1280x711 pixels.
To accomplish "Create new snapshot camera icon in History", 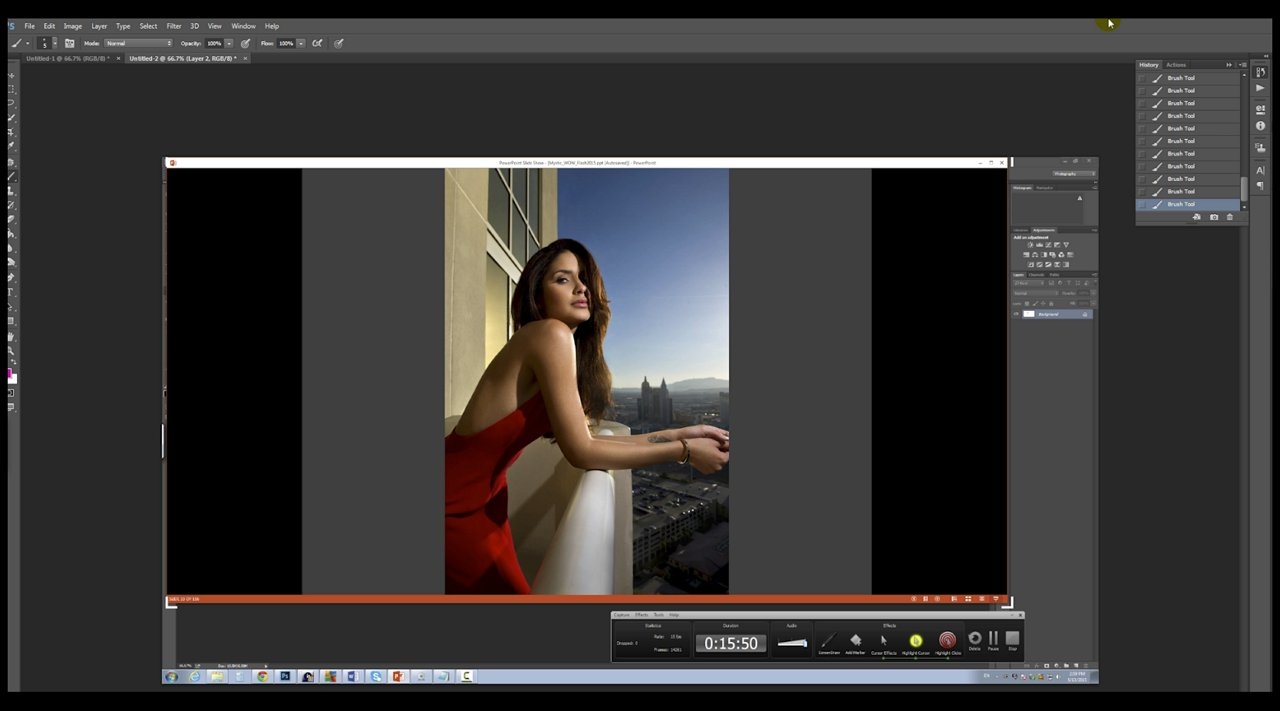I will tap(1214, 217).
